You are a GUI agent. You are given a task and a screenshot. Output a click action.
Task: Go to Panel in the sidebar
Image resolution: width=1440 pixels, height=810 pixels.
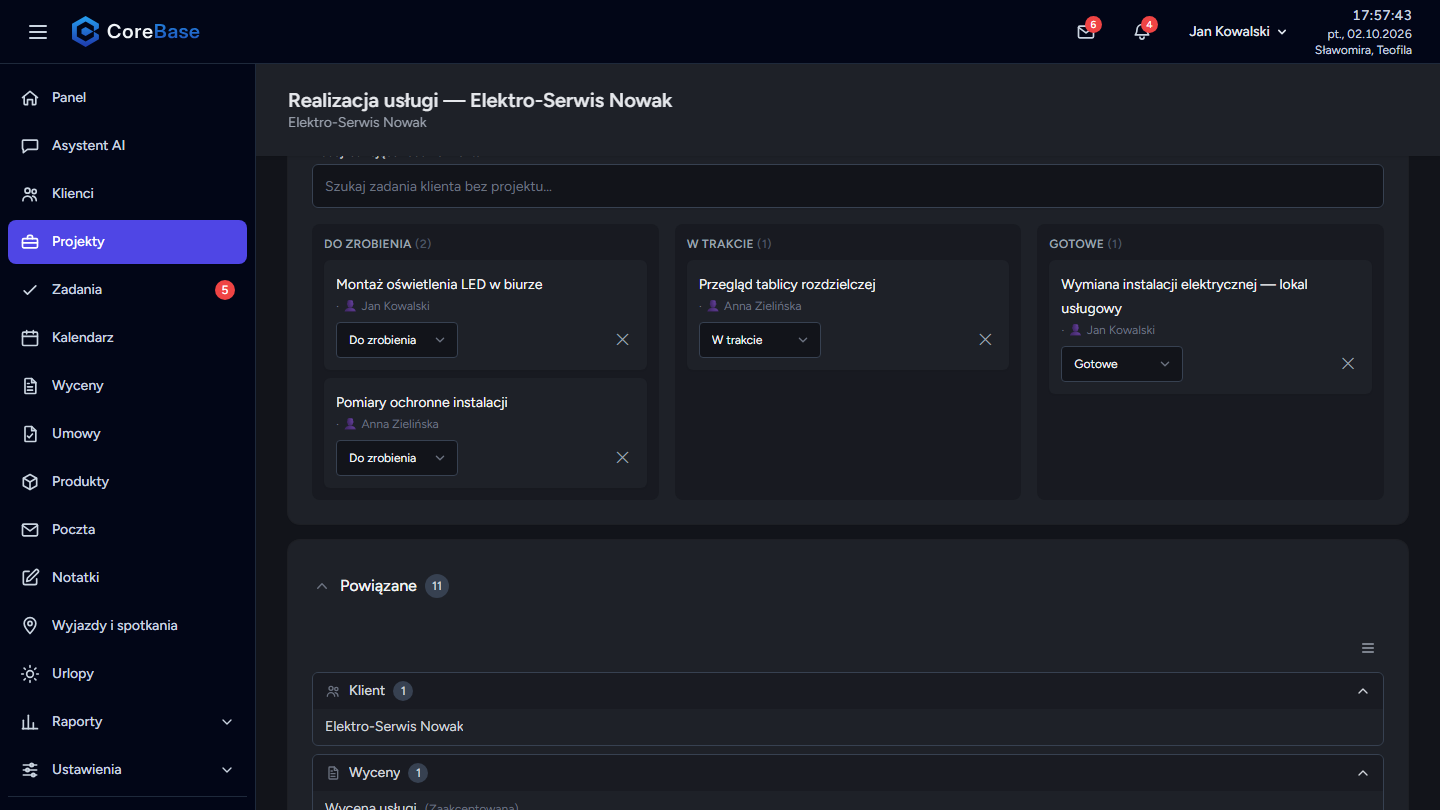pyautogui.click(x=127, y=97)
